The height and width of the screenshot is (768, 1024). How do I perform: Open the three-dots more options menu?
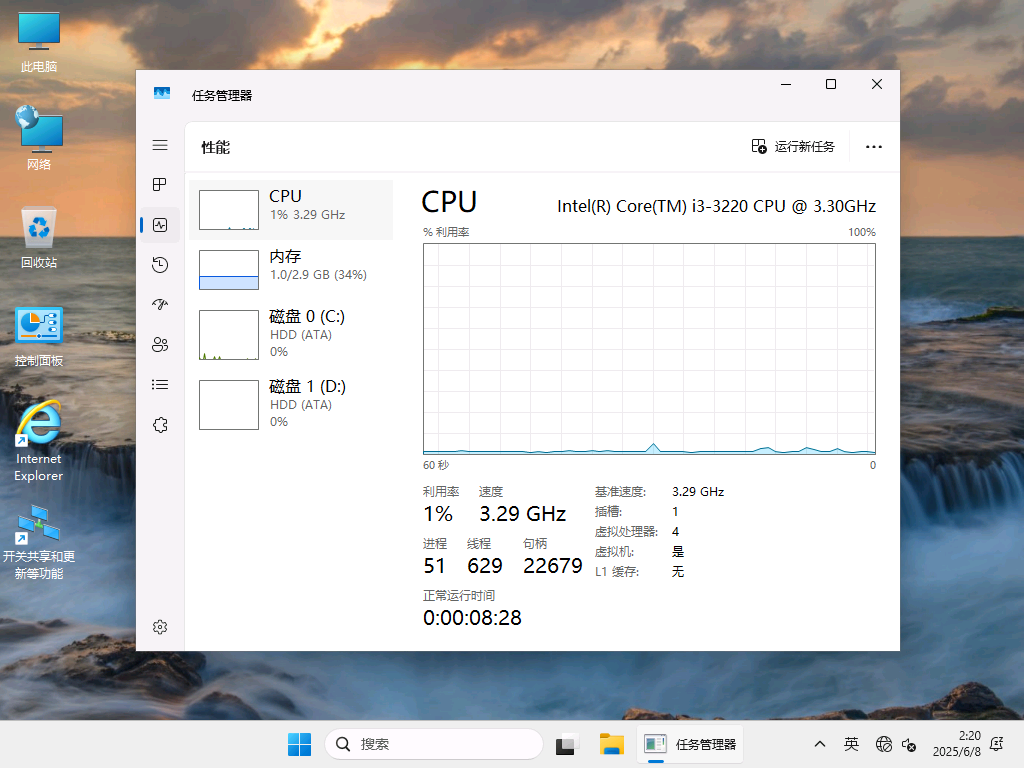(x=874, y=146)
